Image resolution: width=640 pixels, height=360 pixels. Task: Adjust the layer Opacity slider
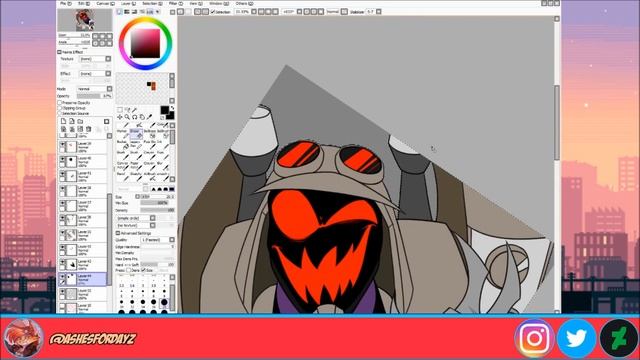point(94,96)
